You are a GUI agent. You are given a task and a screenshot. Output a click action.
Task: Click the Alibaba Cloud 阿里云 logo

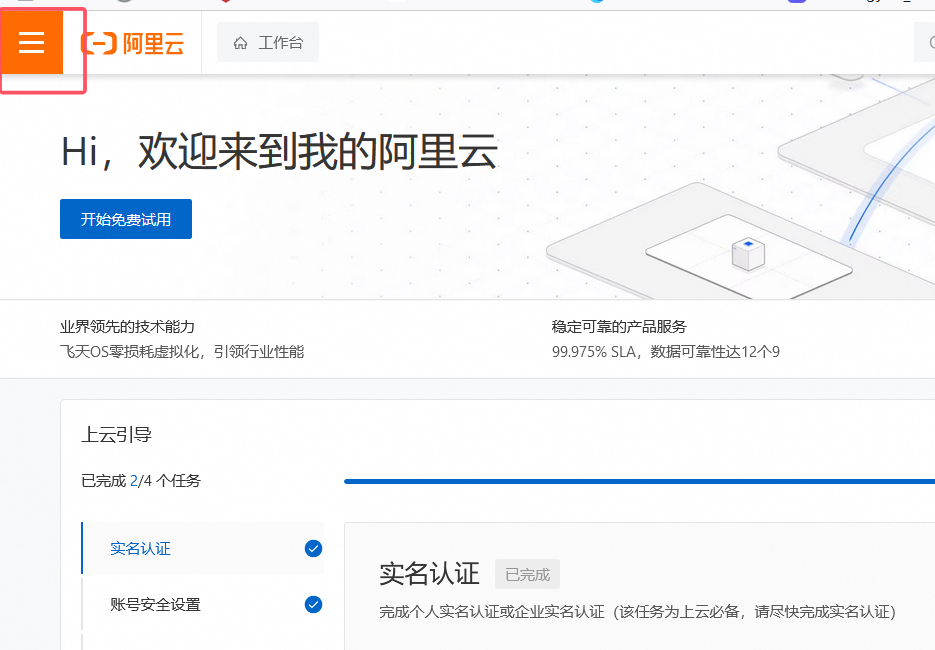(132, 44)
